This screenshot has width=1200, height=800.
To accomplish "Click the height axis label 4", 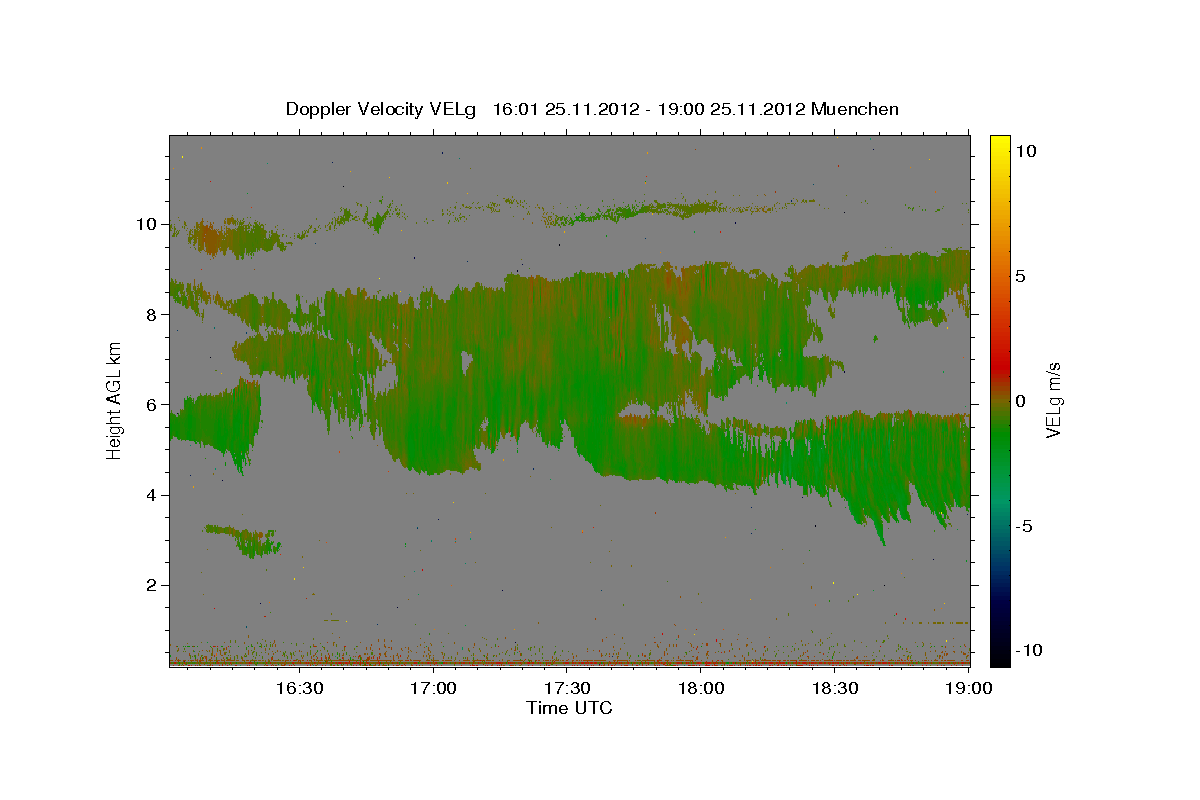I will pyautogui.click(x=151, y=495).
